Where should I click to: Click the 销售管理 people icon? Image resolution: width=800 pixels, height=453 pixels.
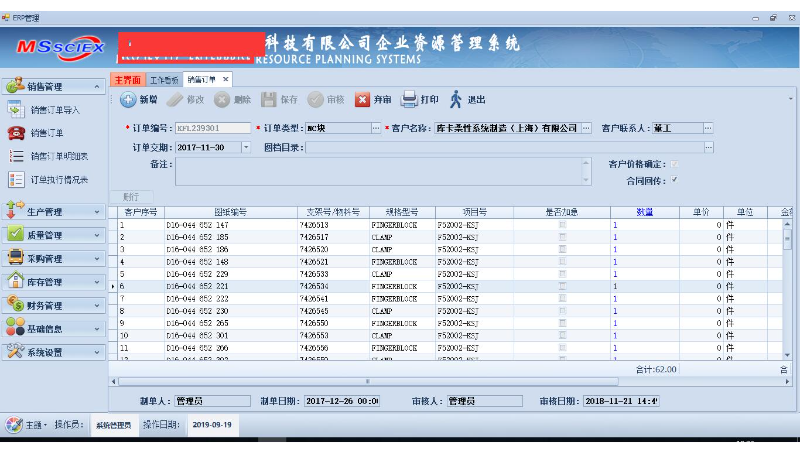[x=15, y=86]
